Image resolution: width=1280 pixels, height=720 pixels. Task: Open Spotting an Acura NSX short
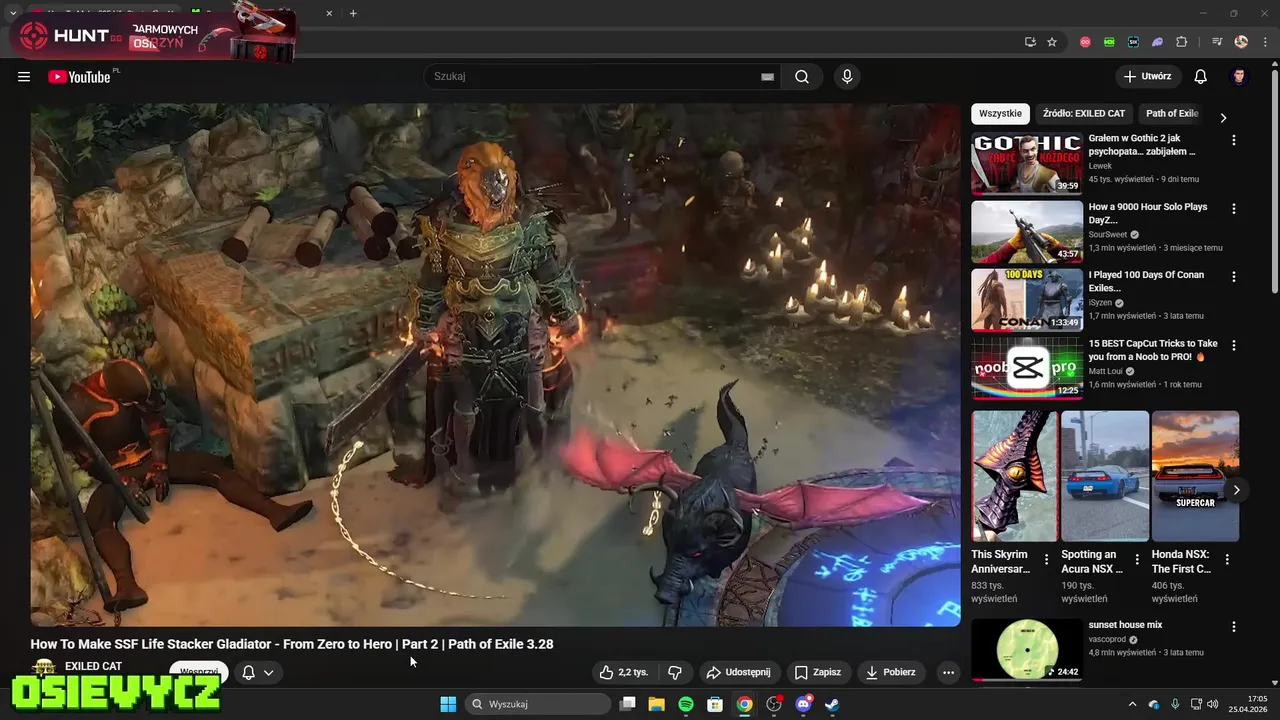(1104, 476)
